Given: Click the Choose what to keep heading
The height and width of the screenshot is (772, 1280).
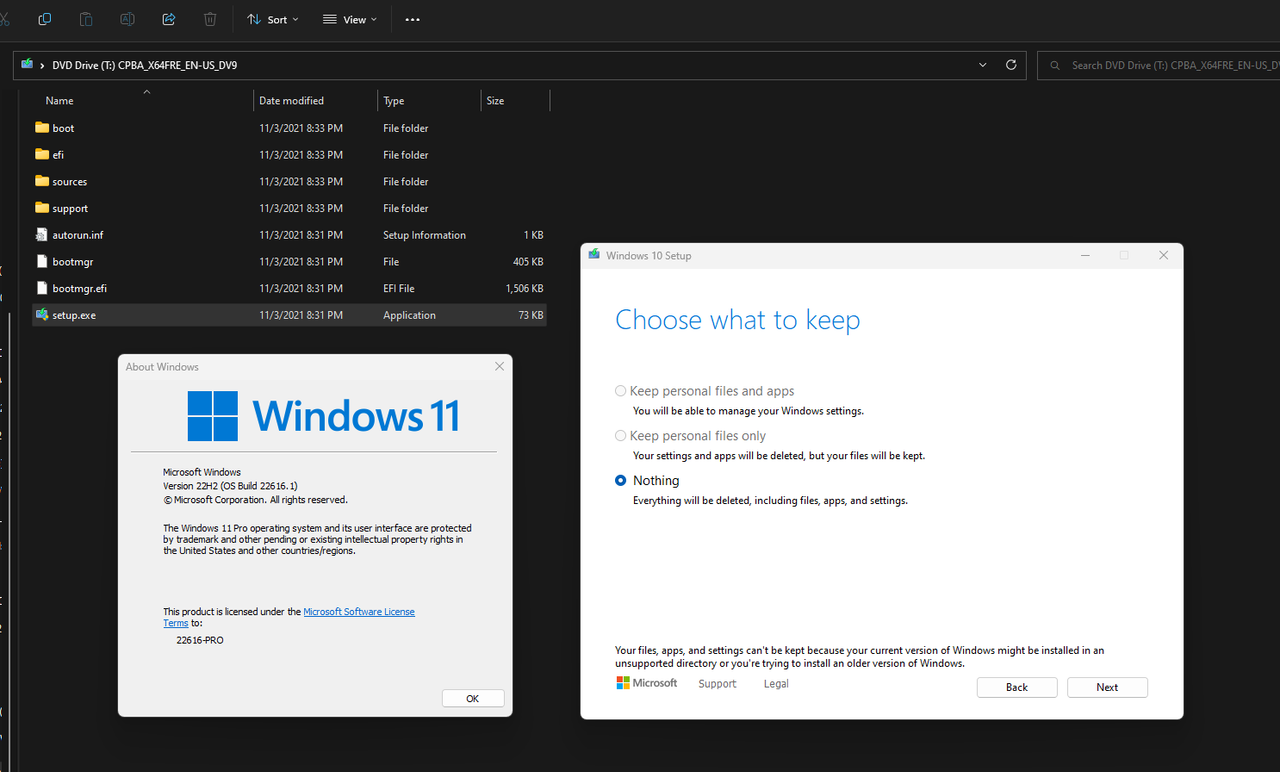Looking at the screenshot, I should (x=737, y=320).
